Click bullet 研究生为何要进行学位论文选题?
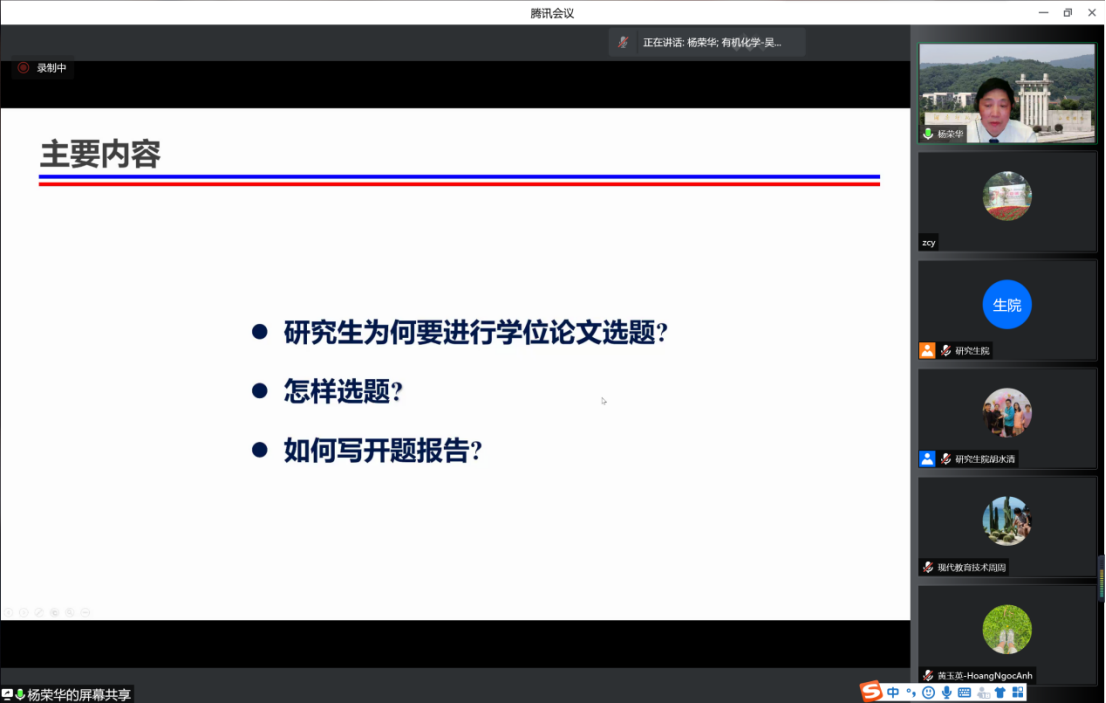Screen dimensions: 1106x703 [476, 332]
